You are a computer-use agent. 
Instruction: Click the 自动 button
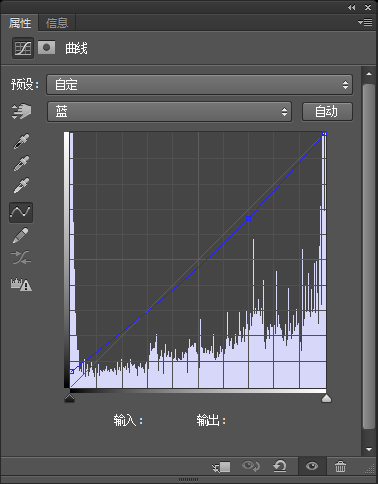pyautogui.click(x=327, y=112)
